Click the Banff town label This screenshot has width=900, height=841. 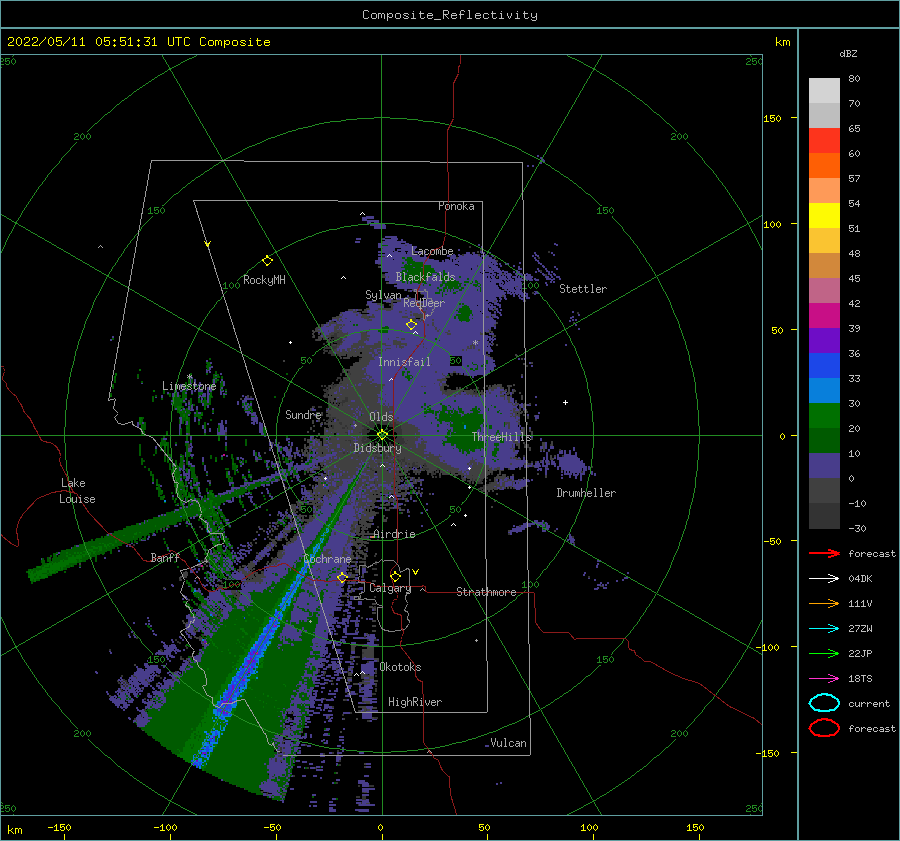pyautogui.click(x=165, y=557)
